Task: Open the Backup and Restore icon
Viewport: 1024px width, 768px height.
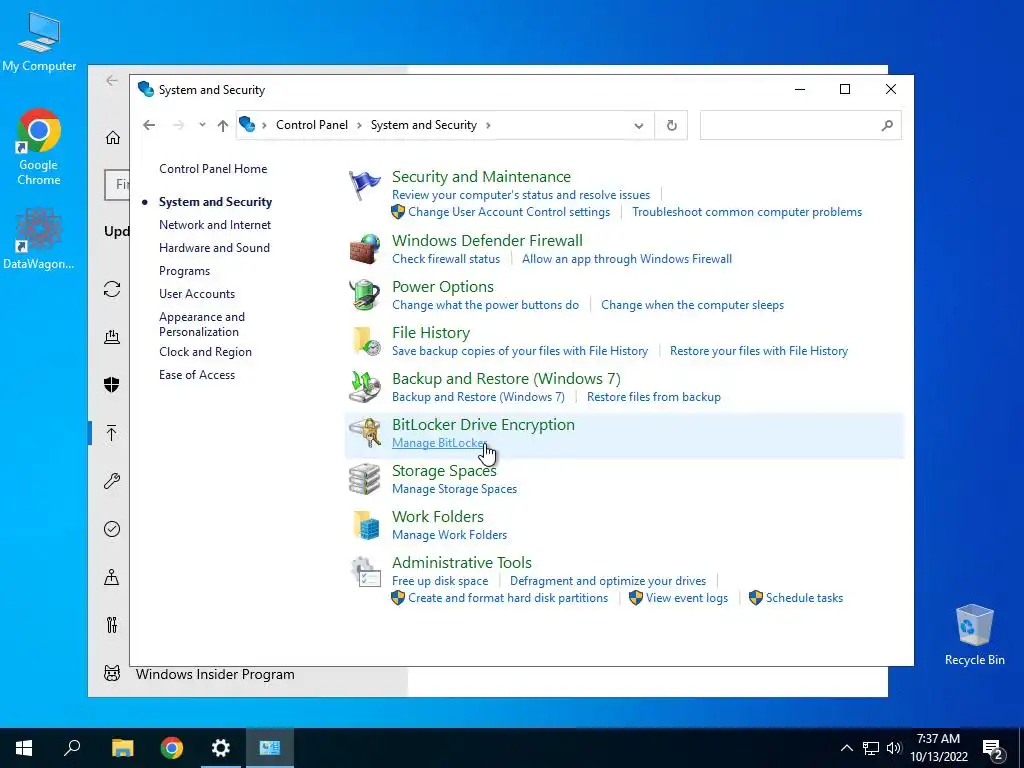Action: (364, 387)
